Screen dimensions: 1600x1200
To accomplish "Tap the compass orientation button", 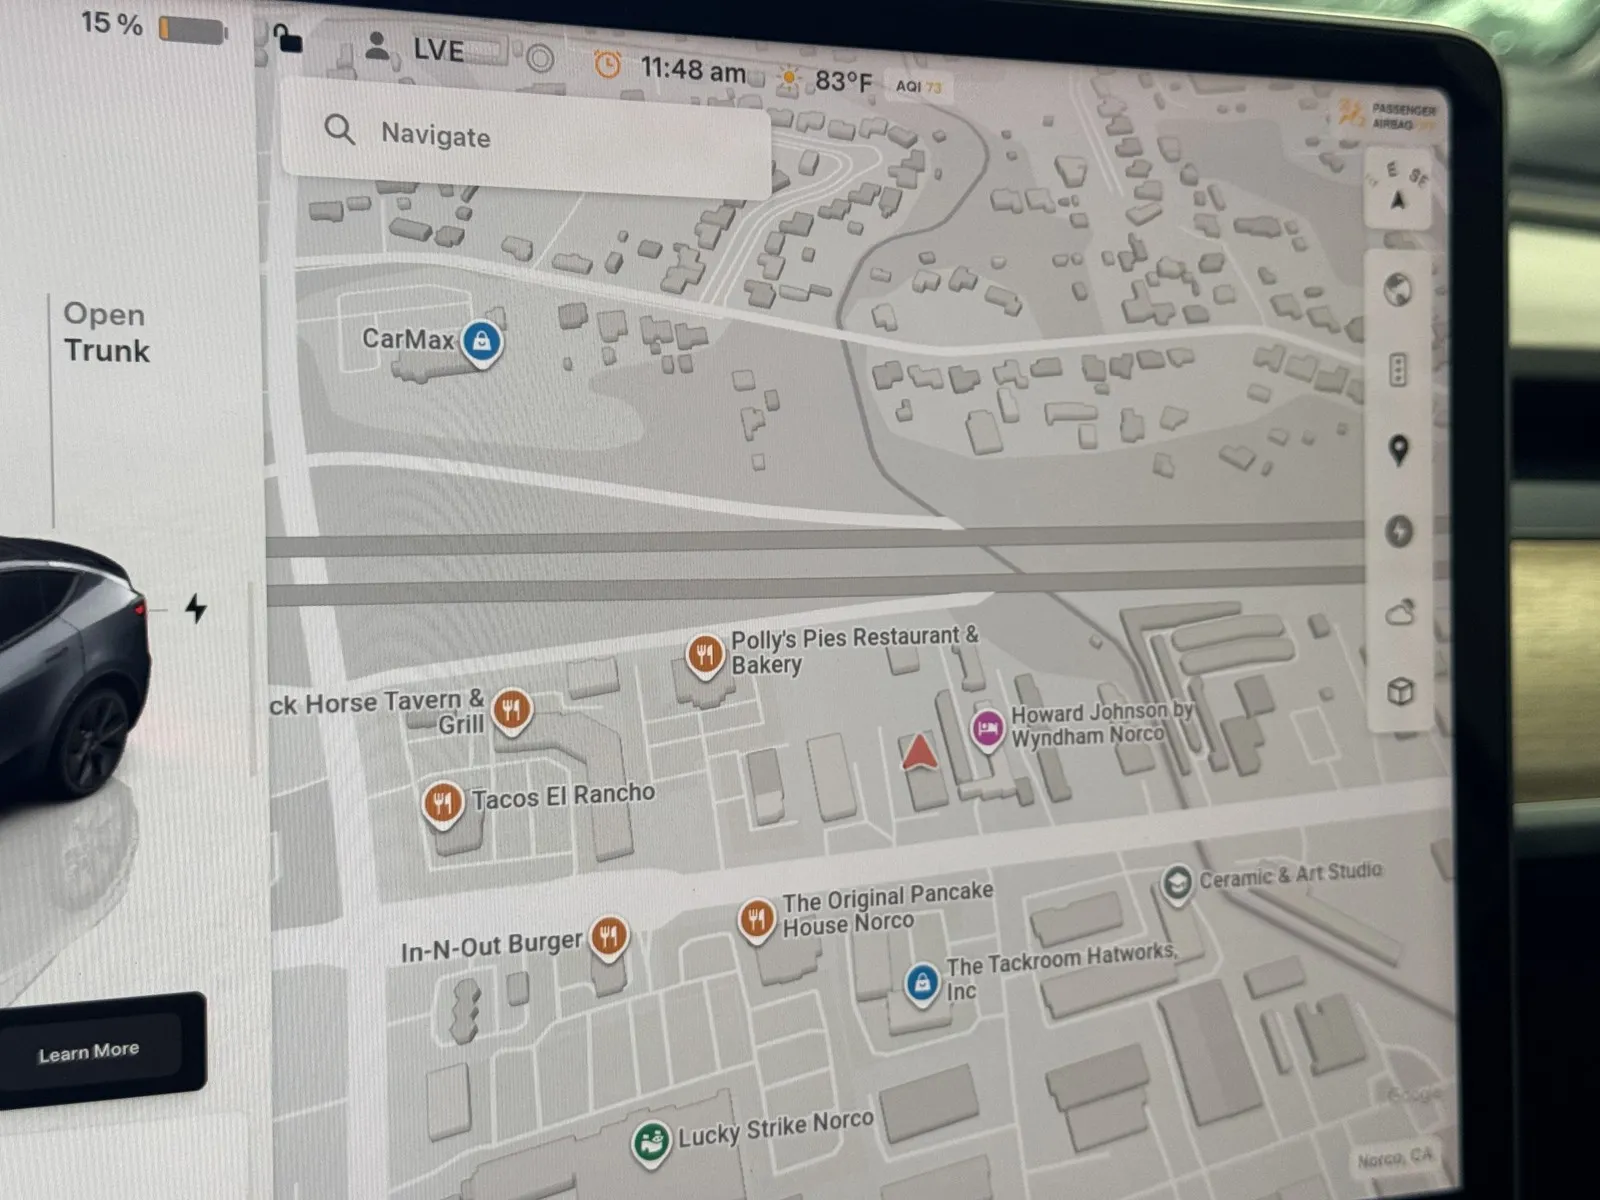I will pyautogui.click(x=1399, y=187).
